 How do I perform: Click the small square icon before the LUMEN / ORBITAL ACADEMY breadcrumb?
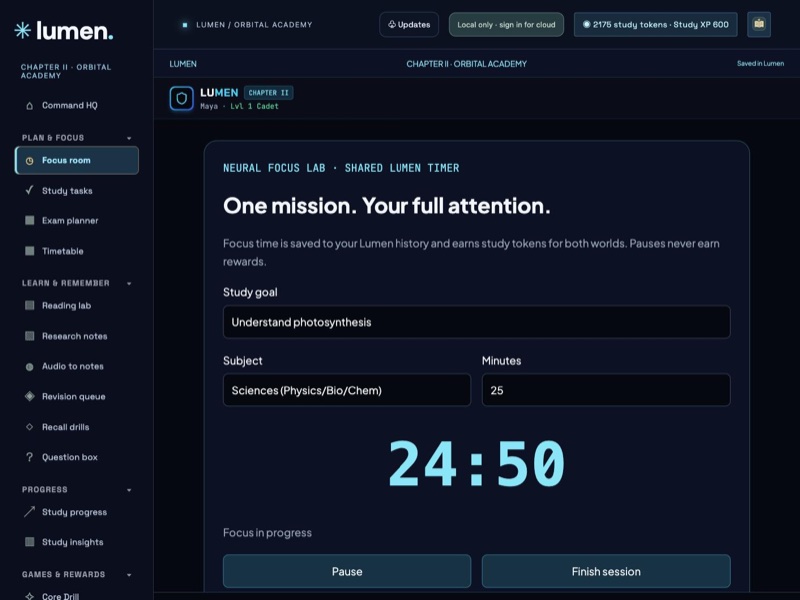click(185, 24)
